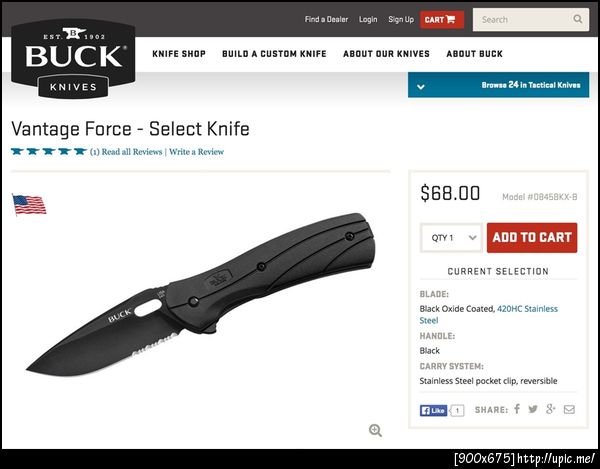Focus the Search input field

click(x=531, y=20)
